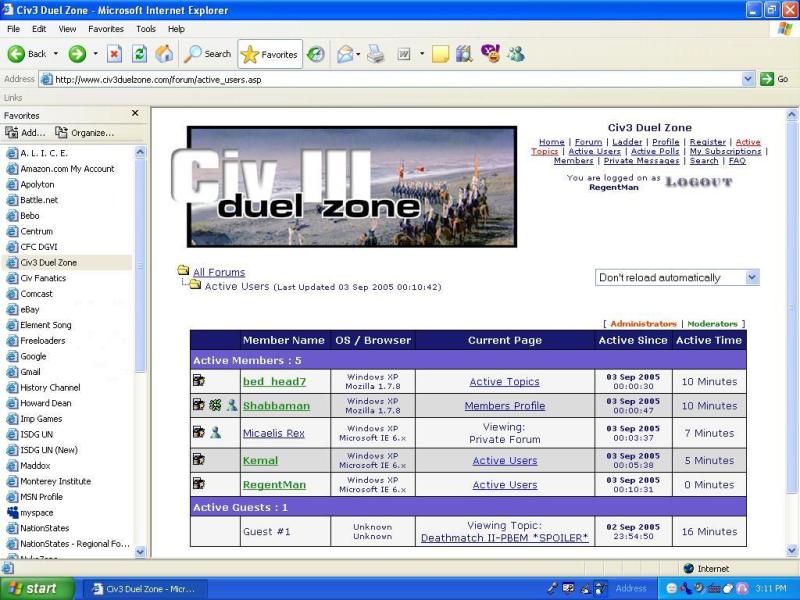800x600 pixels.
Task: Open the Forward button history dropdown arrow
Action: click(95, 54)
